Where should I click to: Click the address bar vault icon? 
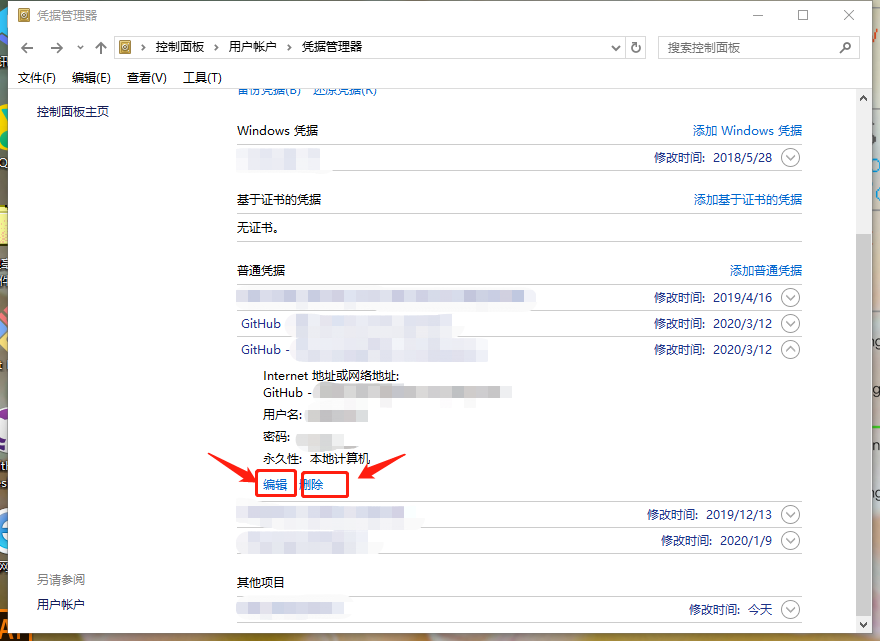(126, 47)
